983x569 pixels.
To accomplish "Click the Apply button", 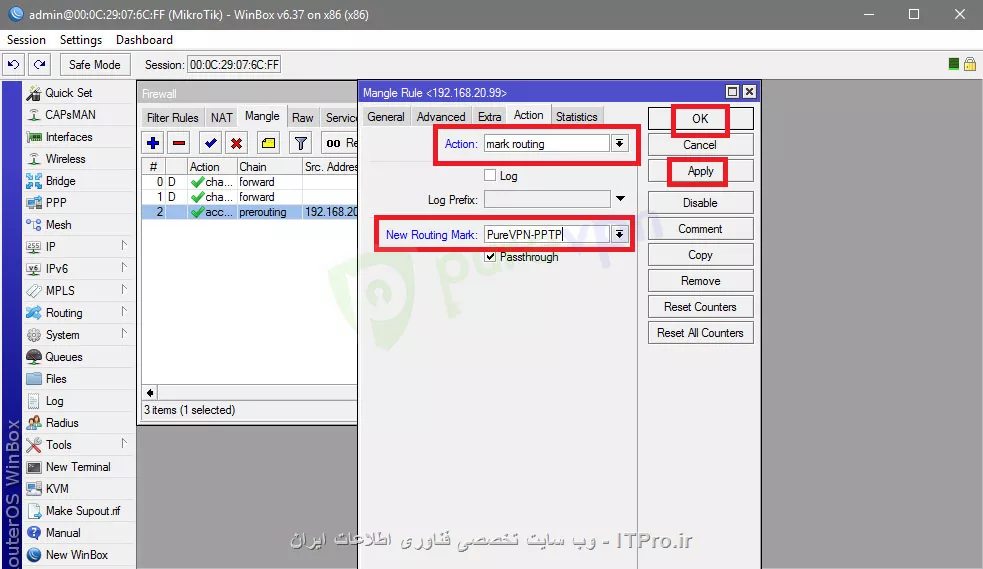I will pos(700,171).
